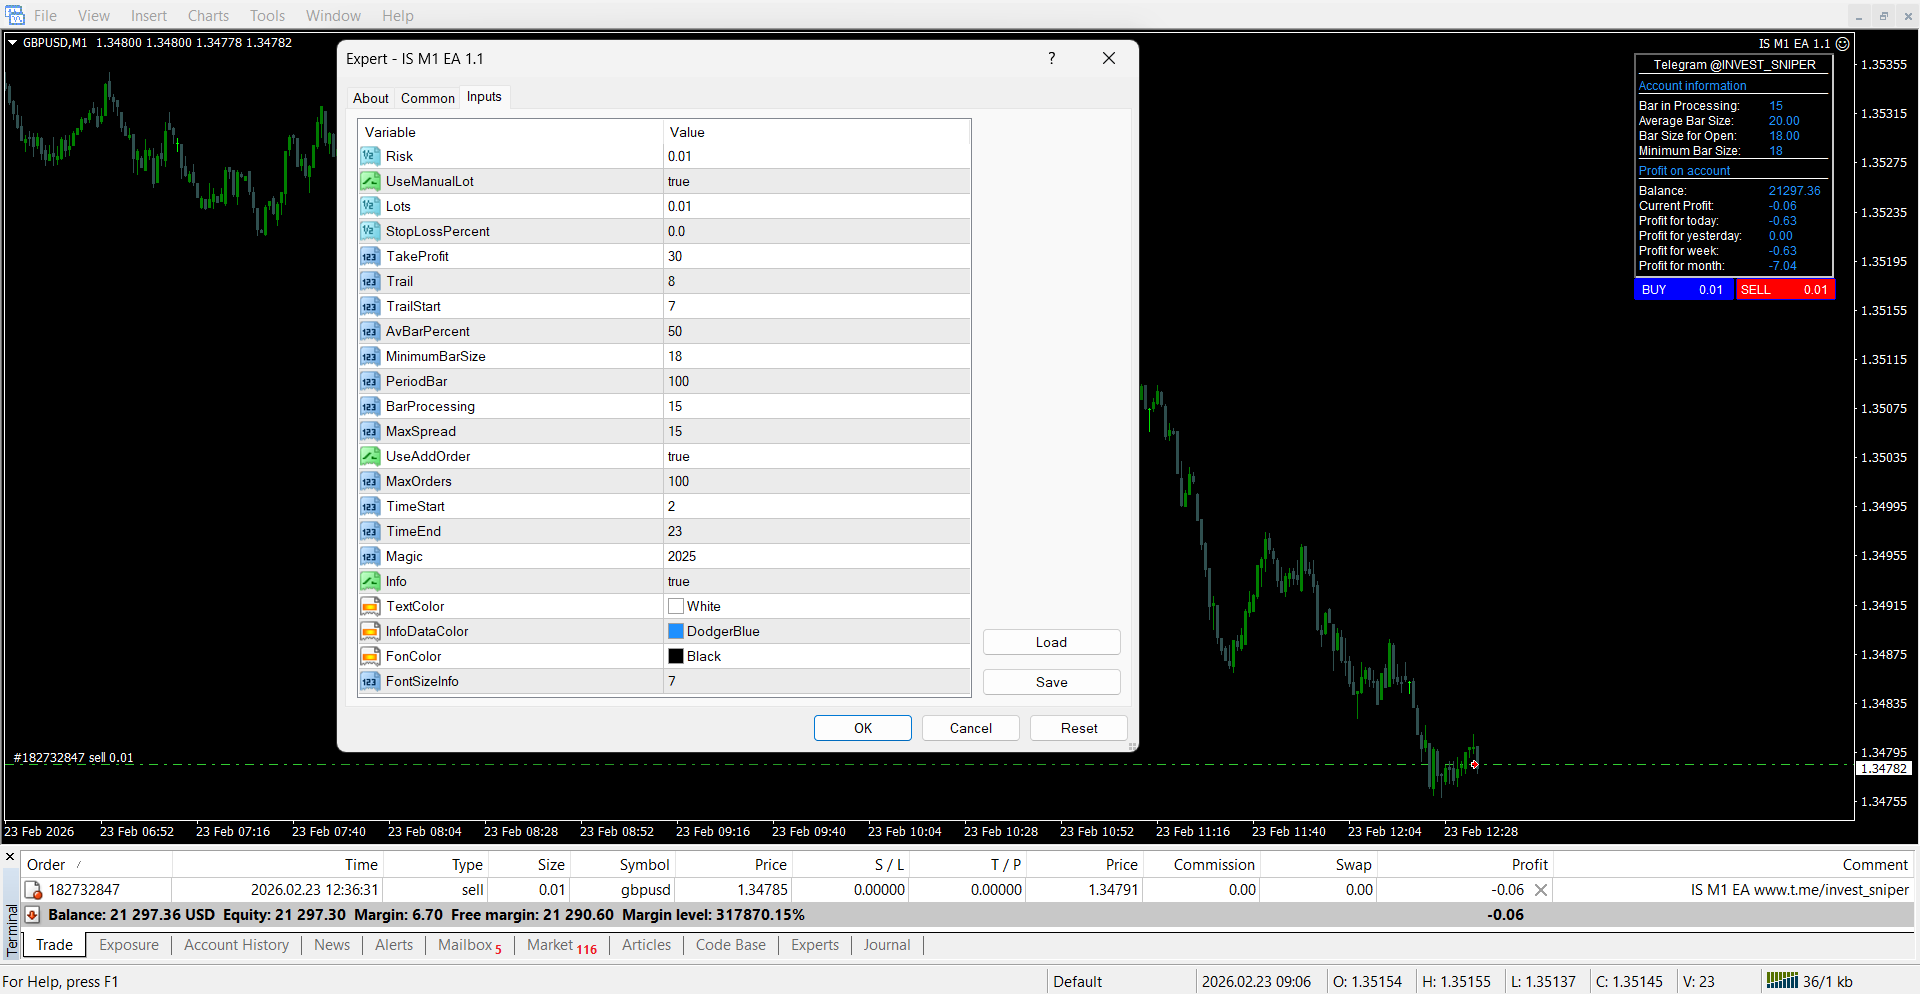Click the Risk variable icon

370,156
